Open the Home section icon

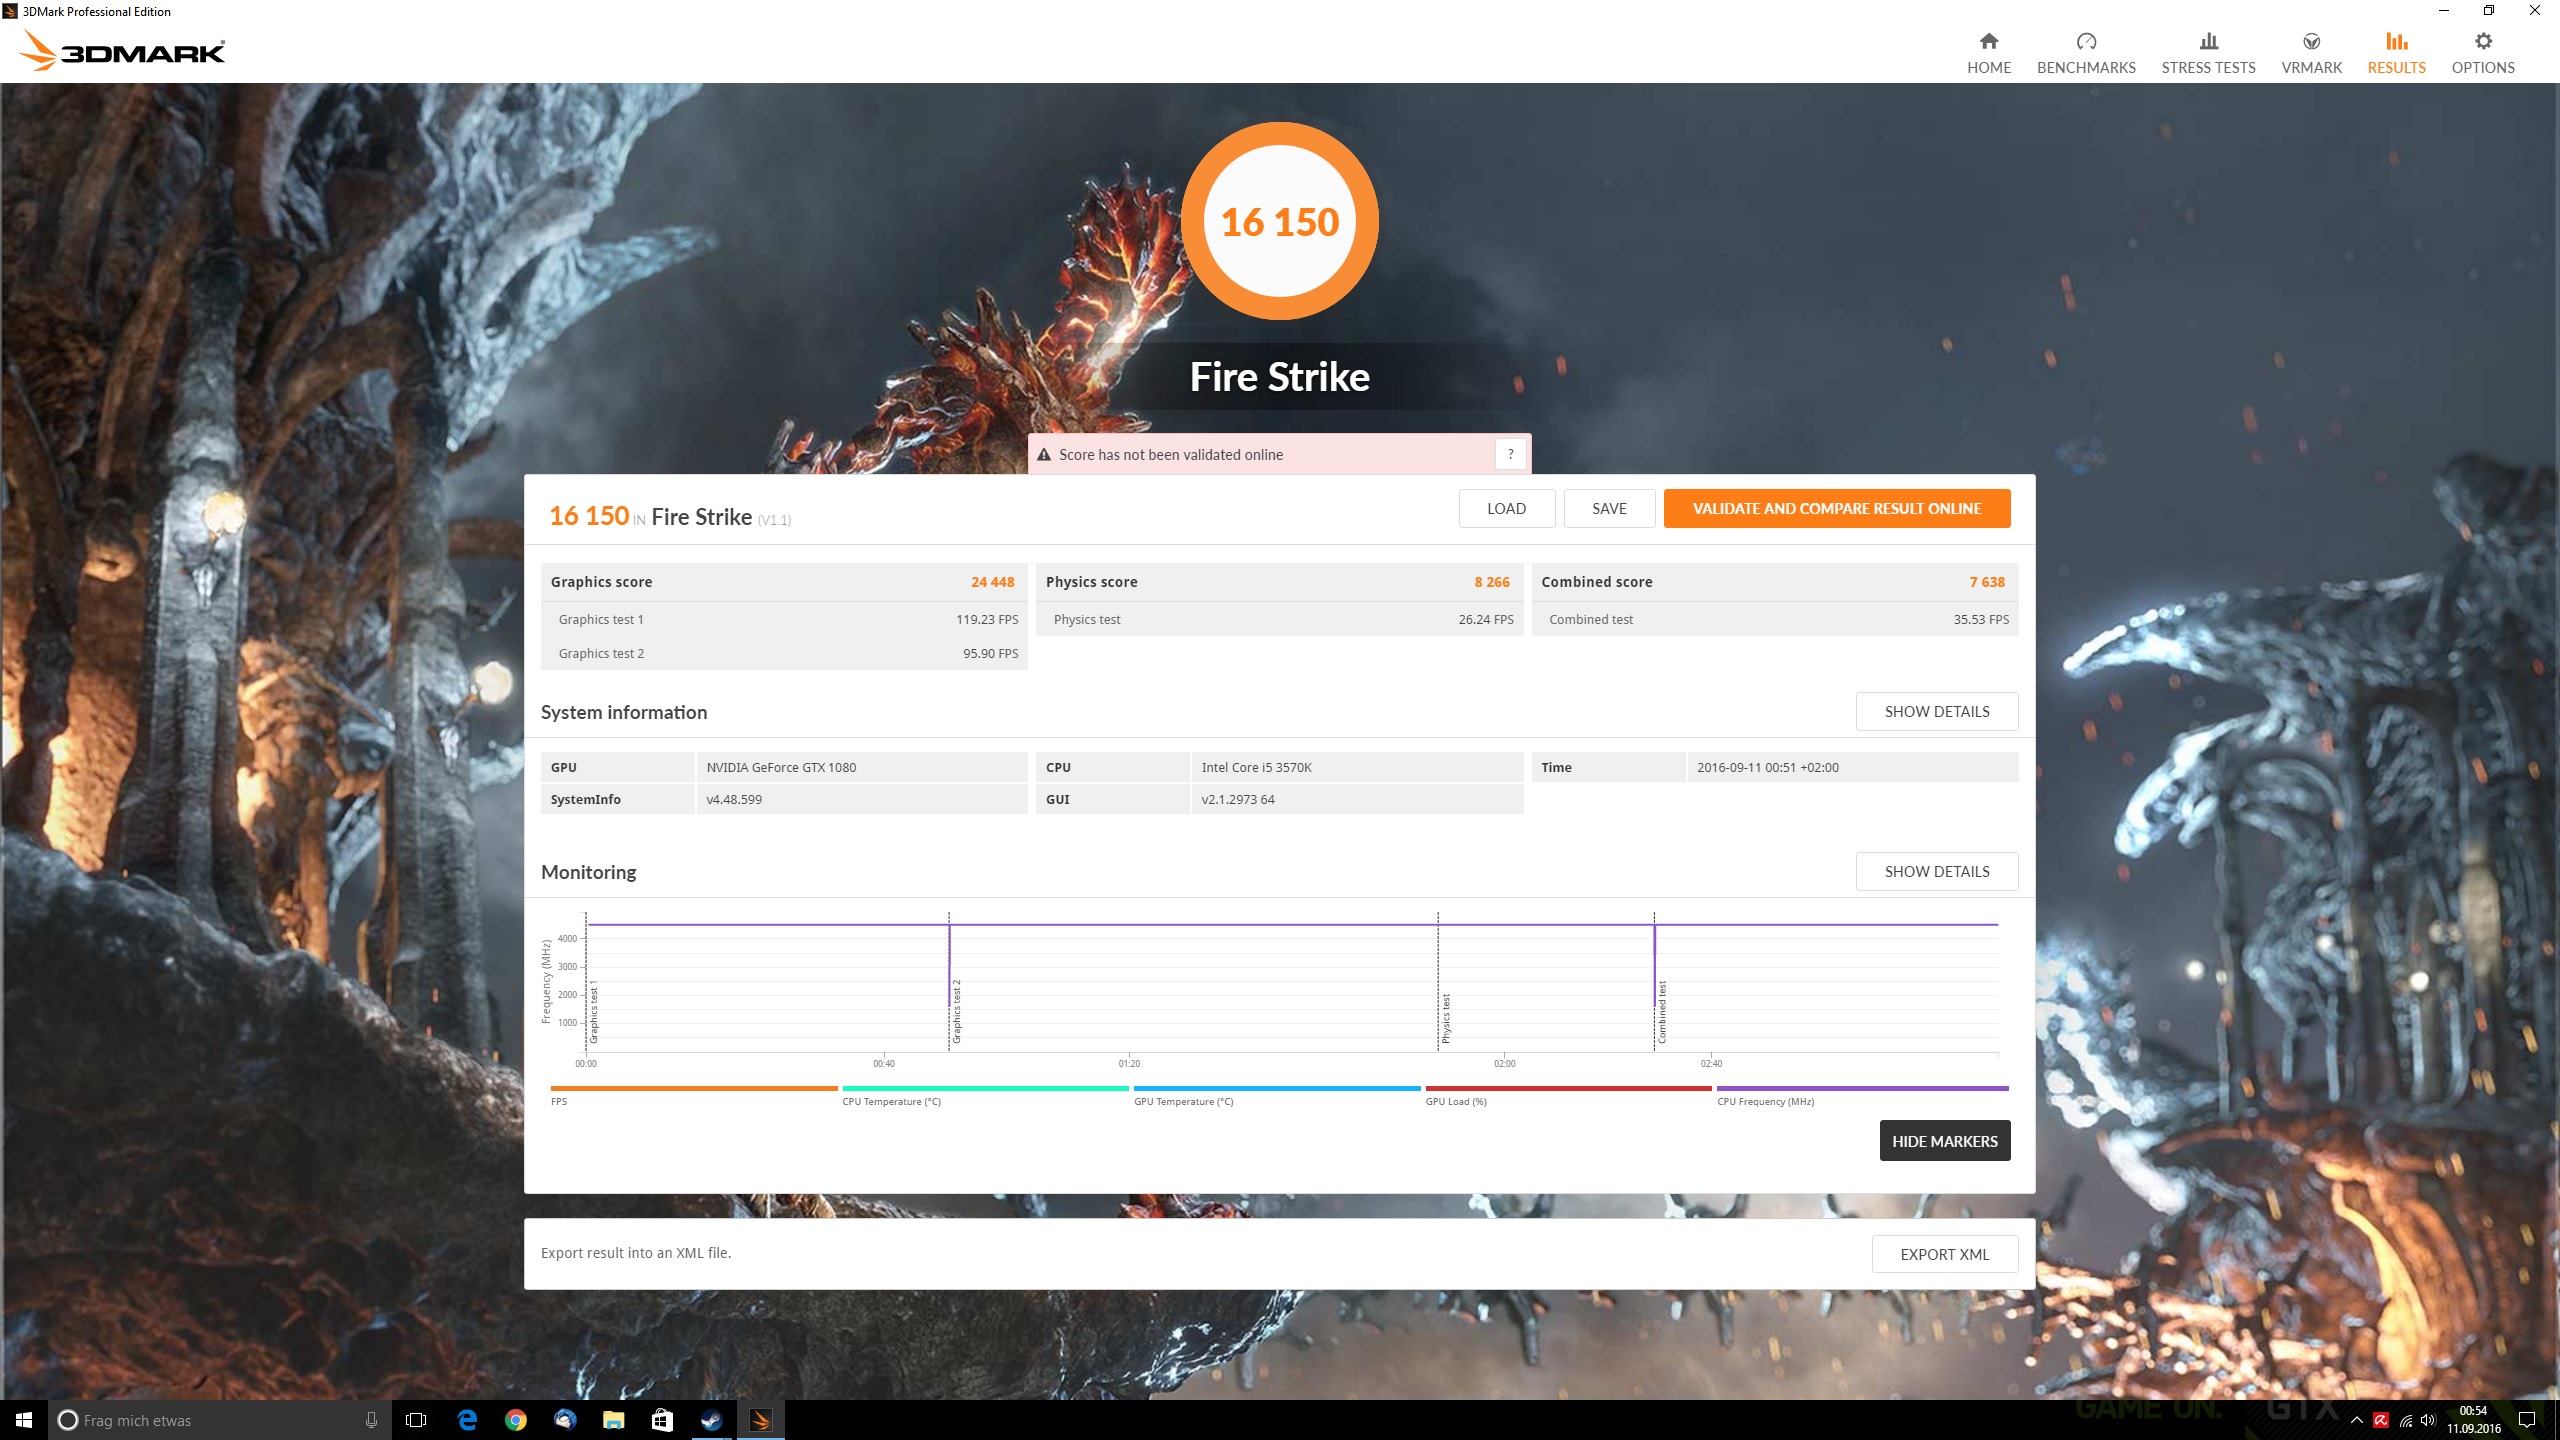1988,42
